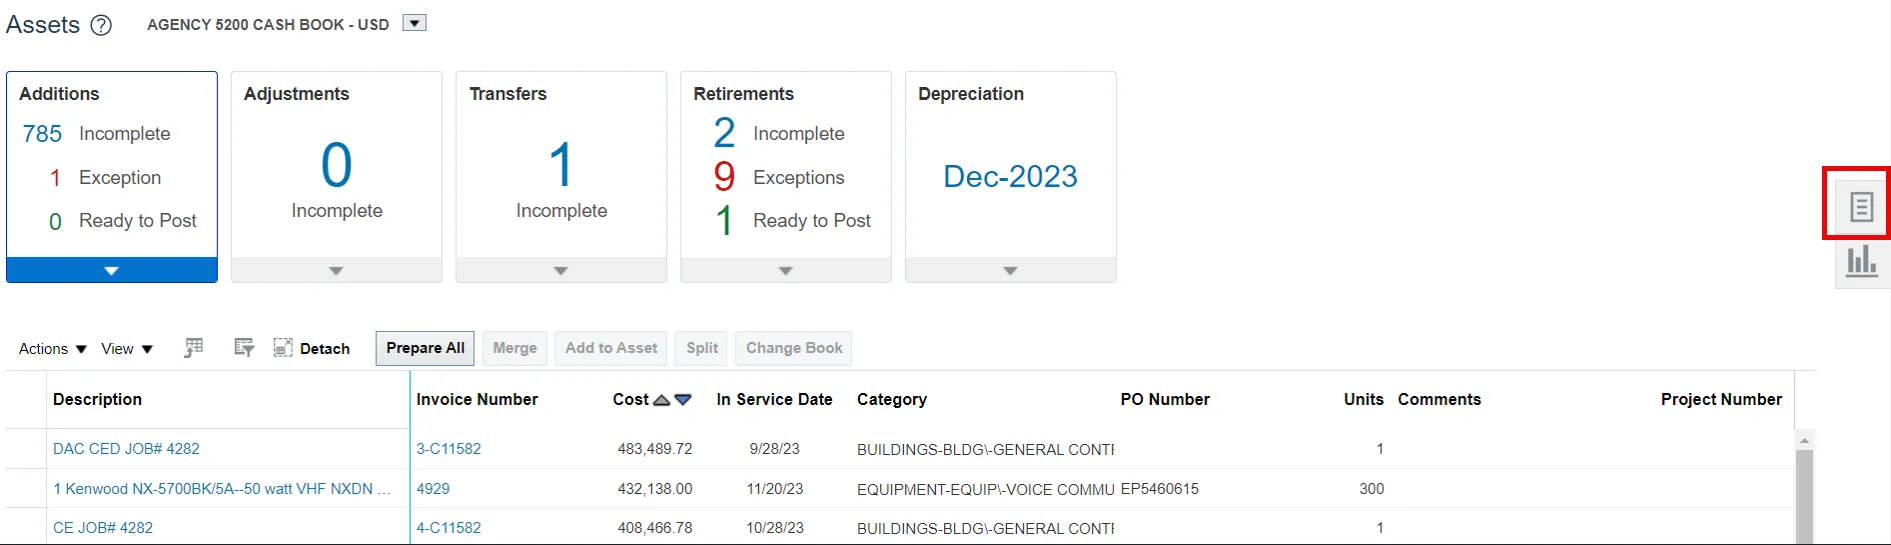
Task: Open the Actions menu
Action: pyautogui.click(x=53, y=349)
